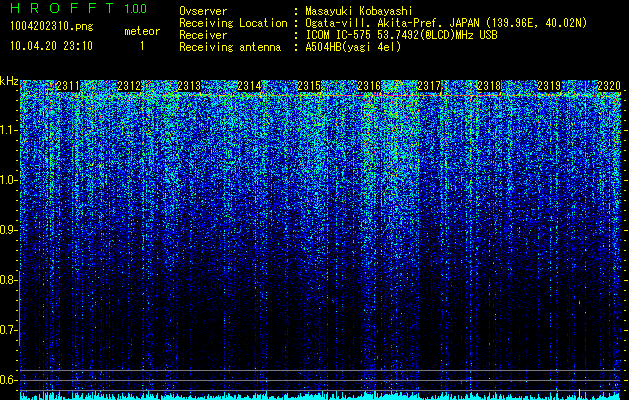Click observer name Masayuki Kobayashi
The image size is (629, 400).
(359, 11)
